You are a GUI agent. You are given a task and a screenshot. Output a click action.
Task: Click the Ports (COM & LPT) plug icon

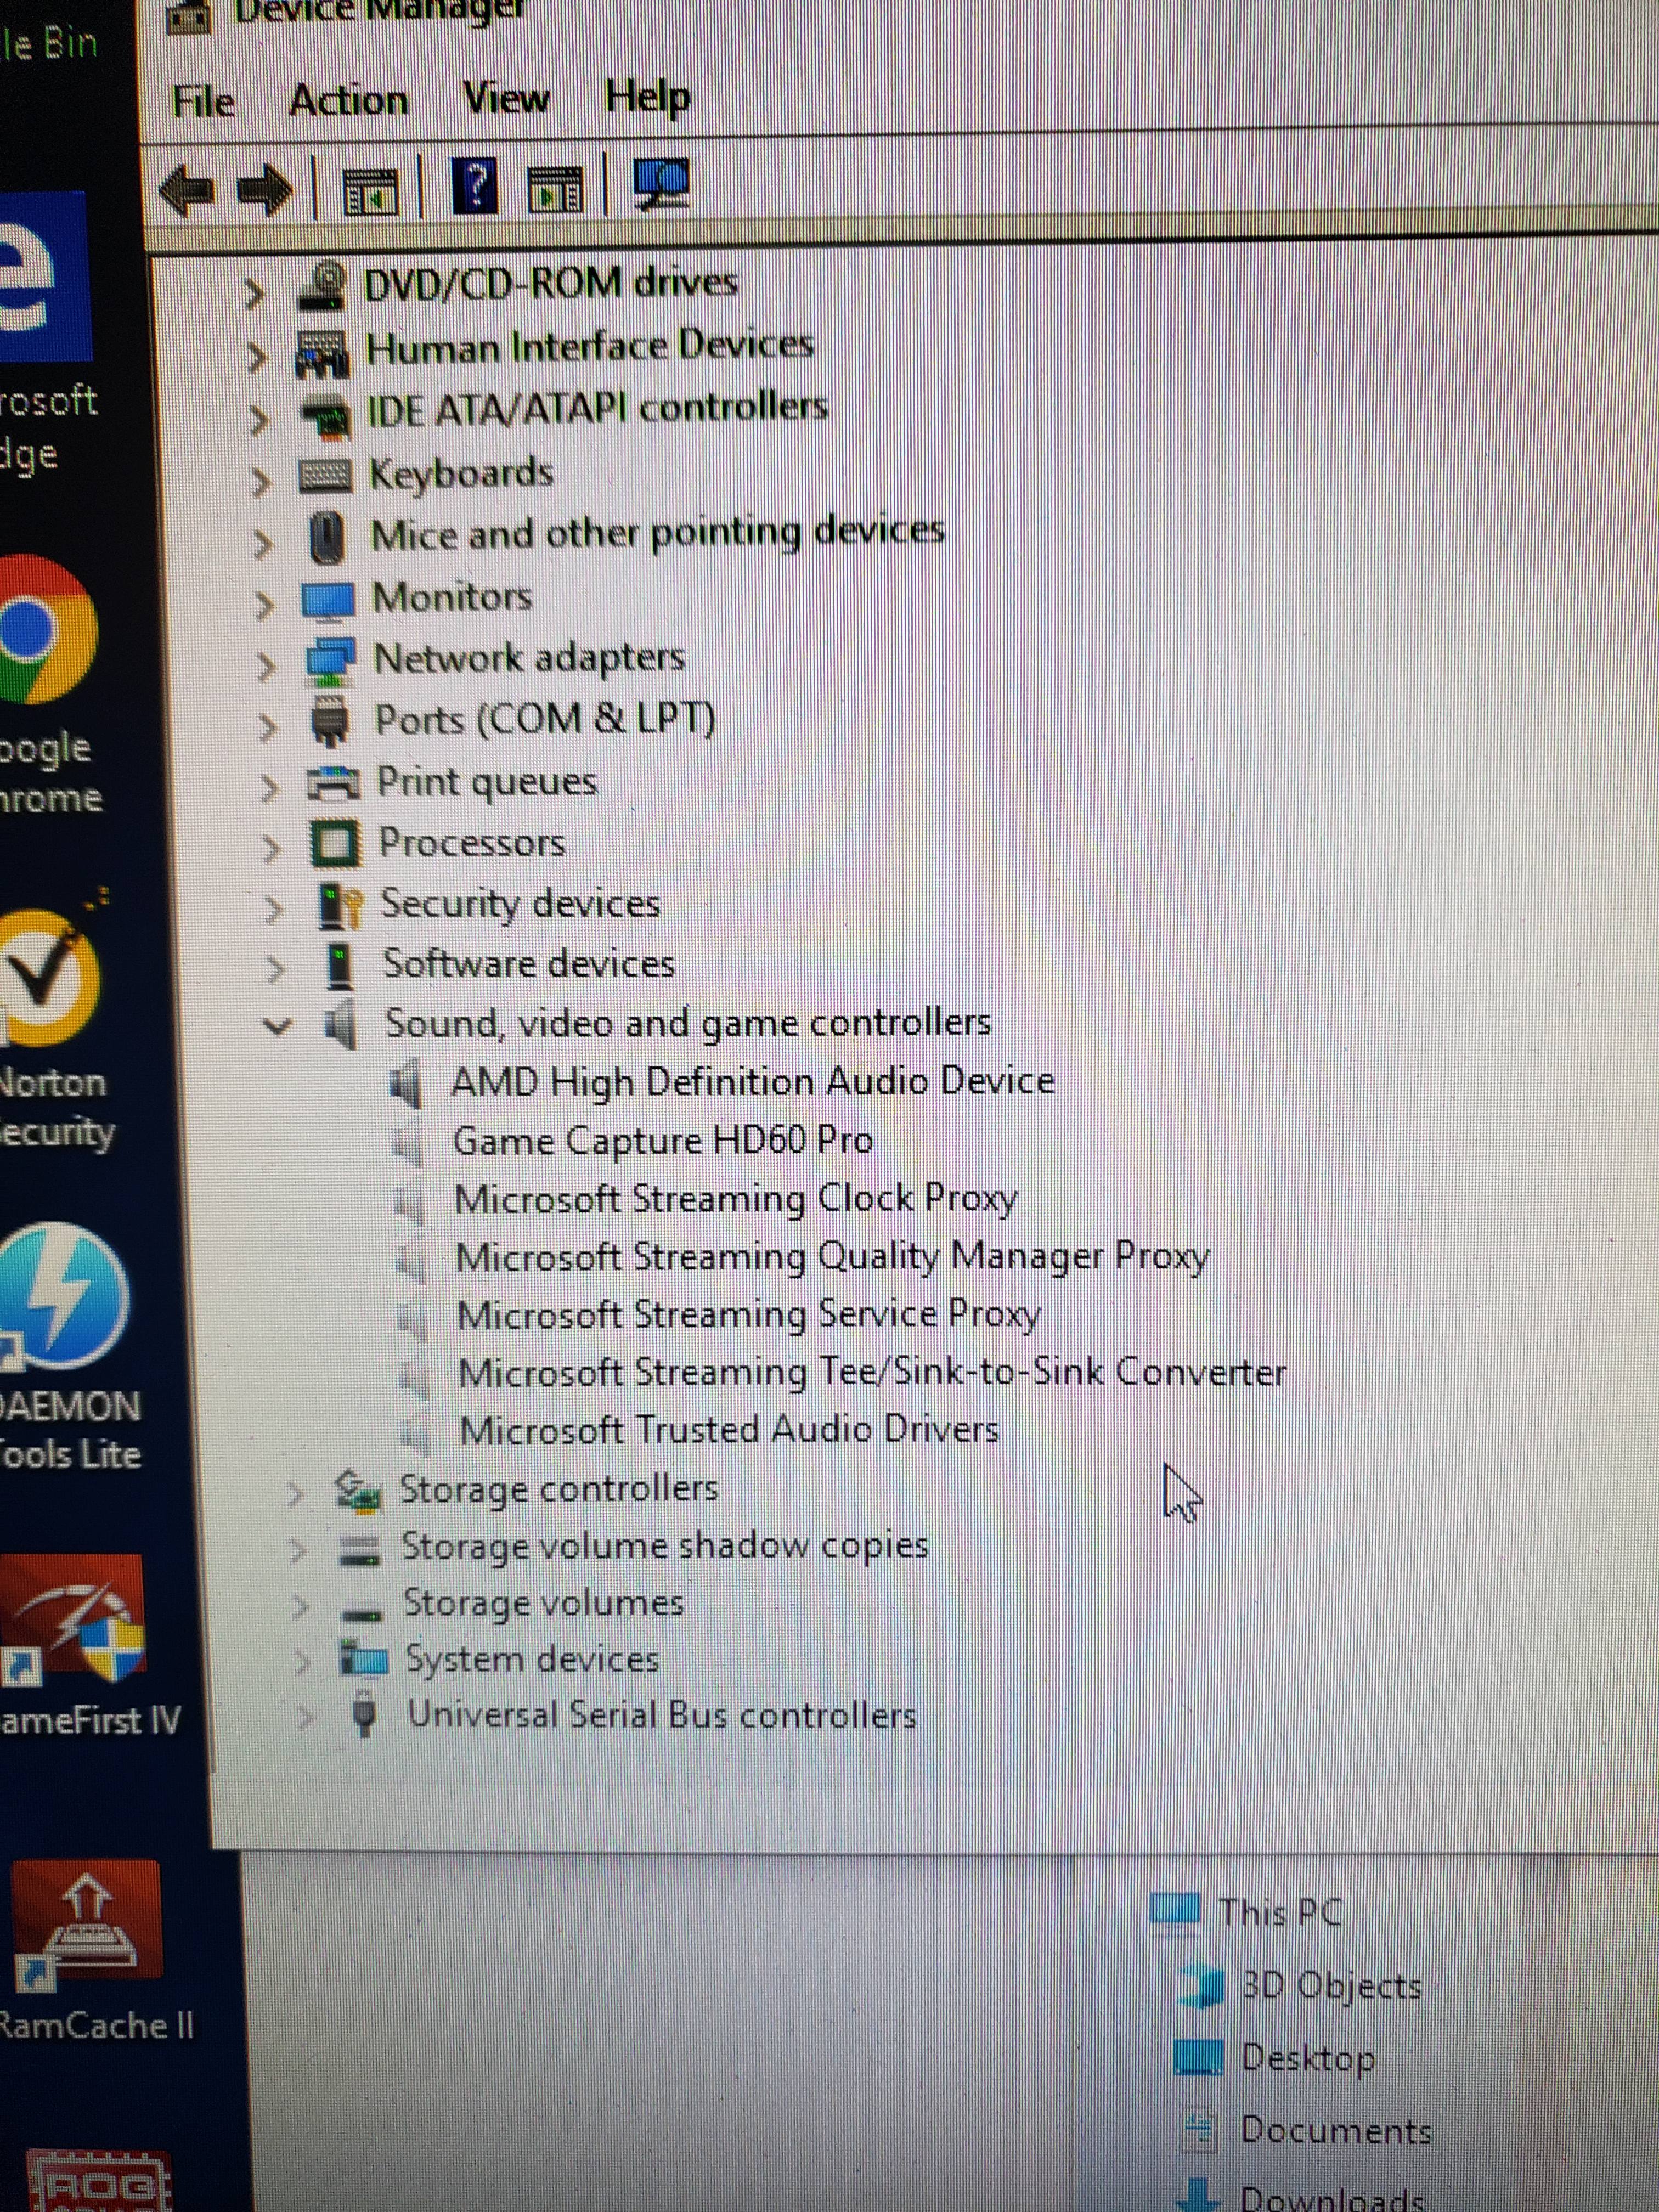330,722
